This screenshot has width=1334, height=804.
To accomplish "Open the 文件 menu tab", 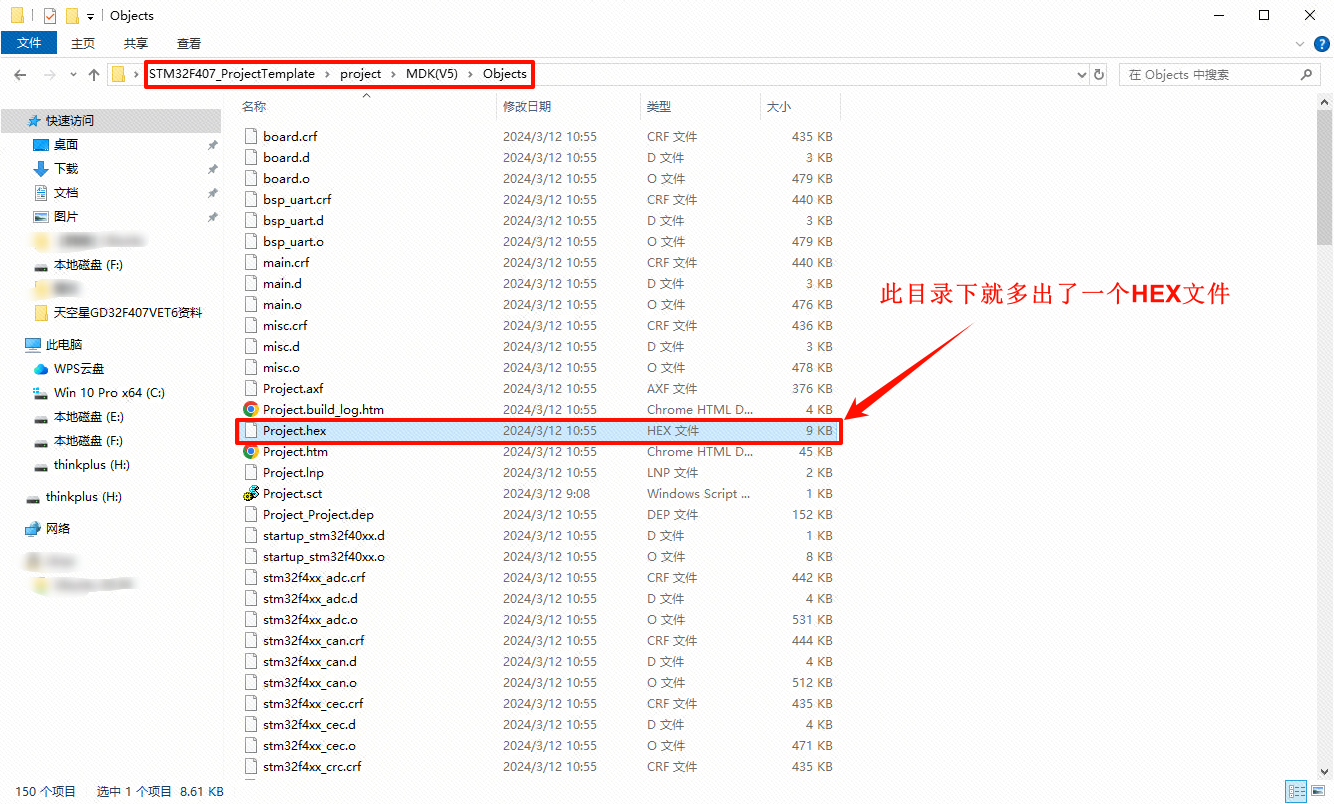I will (x=29, y=43).
